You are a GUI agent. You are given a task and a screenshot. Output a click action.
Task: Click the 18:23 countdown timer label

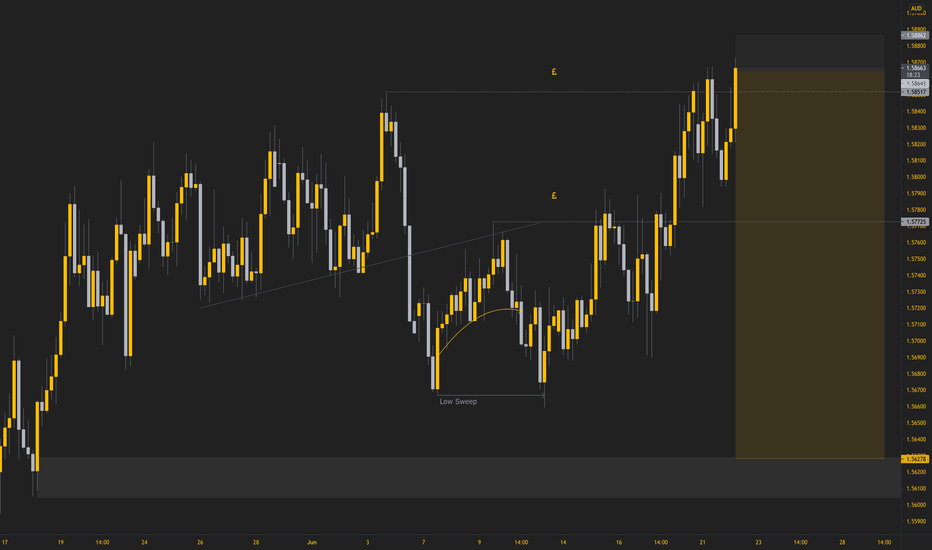tap(914, 75)
